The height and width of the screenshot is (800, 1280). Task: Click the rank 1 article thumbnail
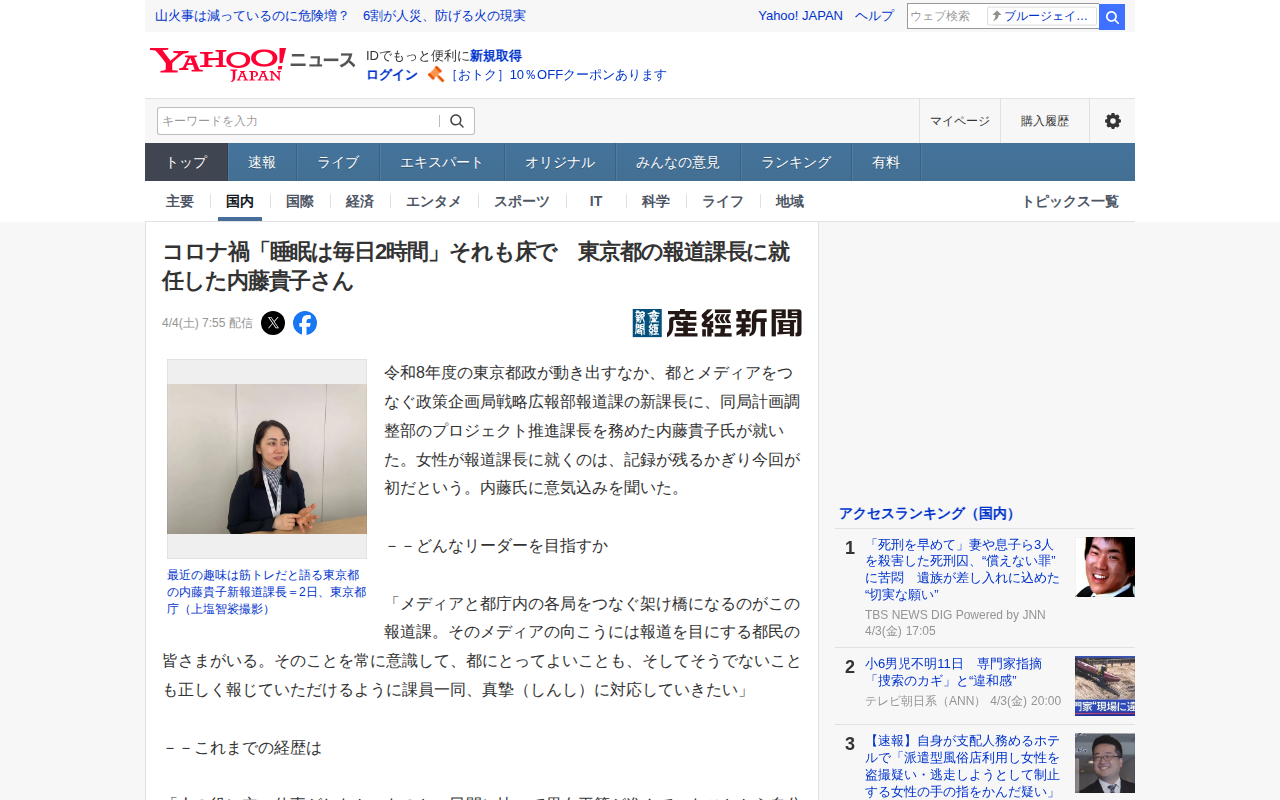point(1105,567)
